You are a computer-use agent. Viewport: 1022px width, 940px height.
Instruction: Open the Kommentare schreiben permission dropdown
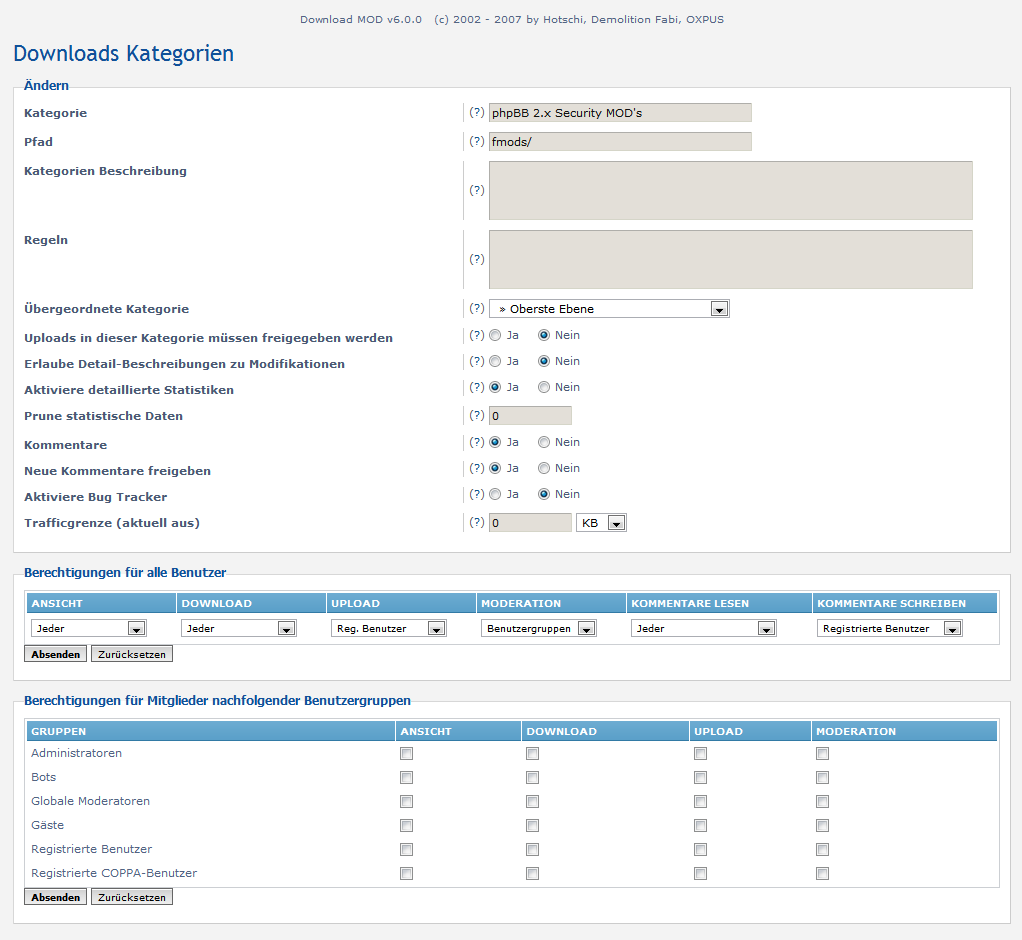(890, 629)
